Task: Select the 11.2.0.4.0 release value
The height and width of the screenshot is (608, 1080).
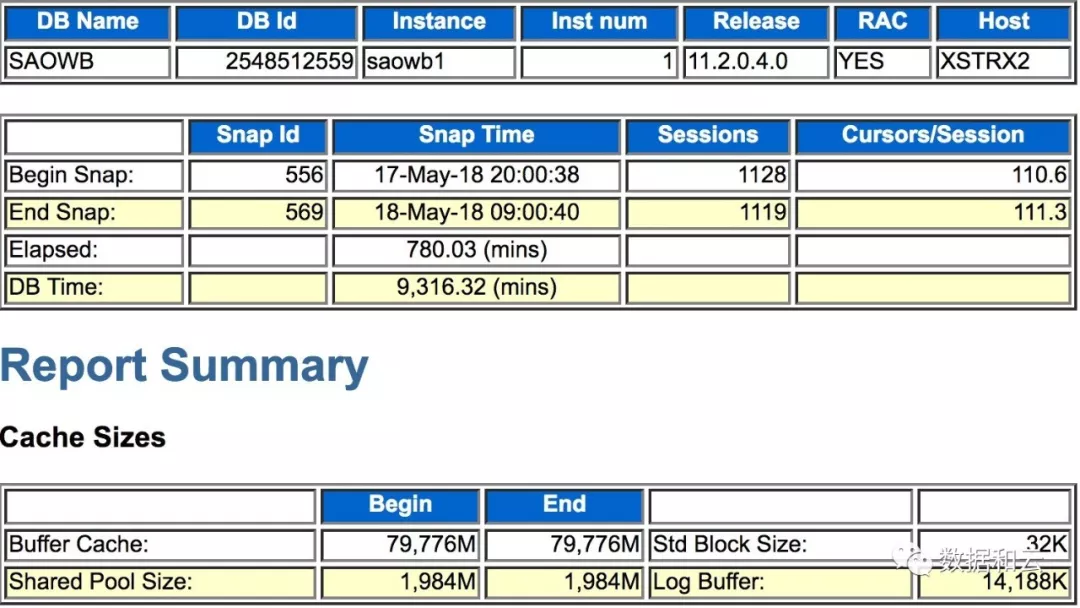Action: (x=738, y=62)
